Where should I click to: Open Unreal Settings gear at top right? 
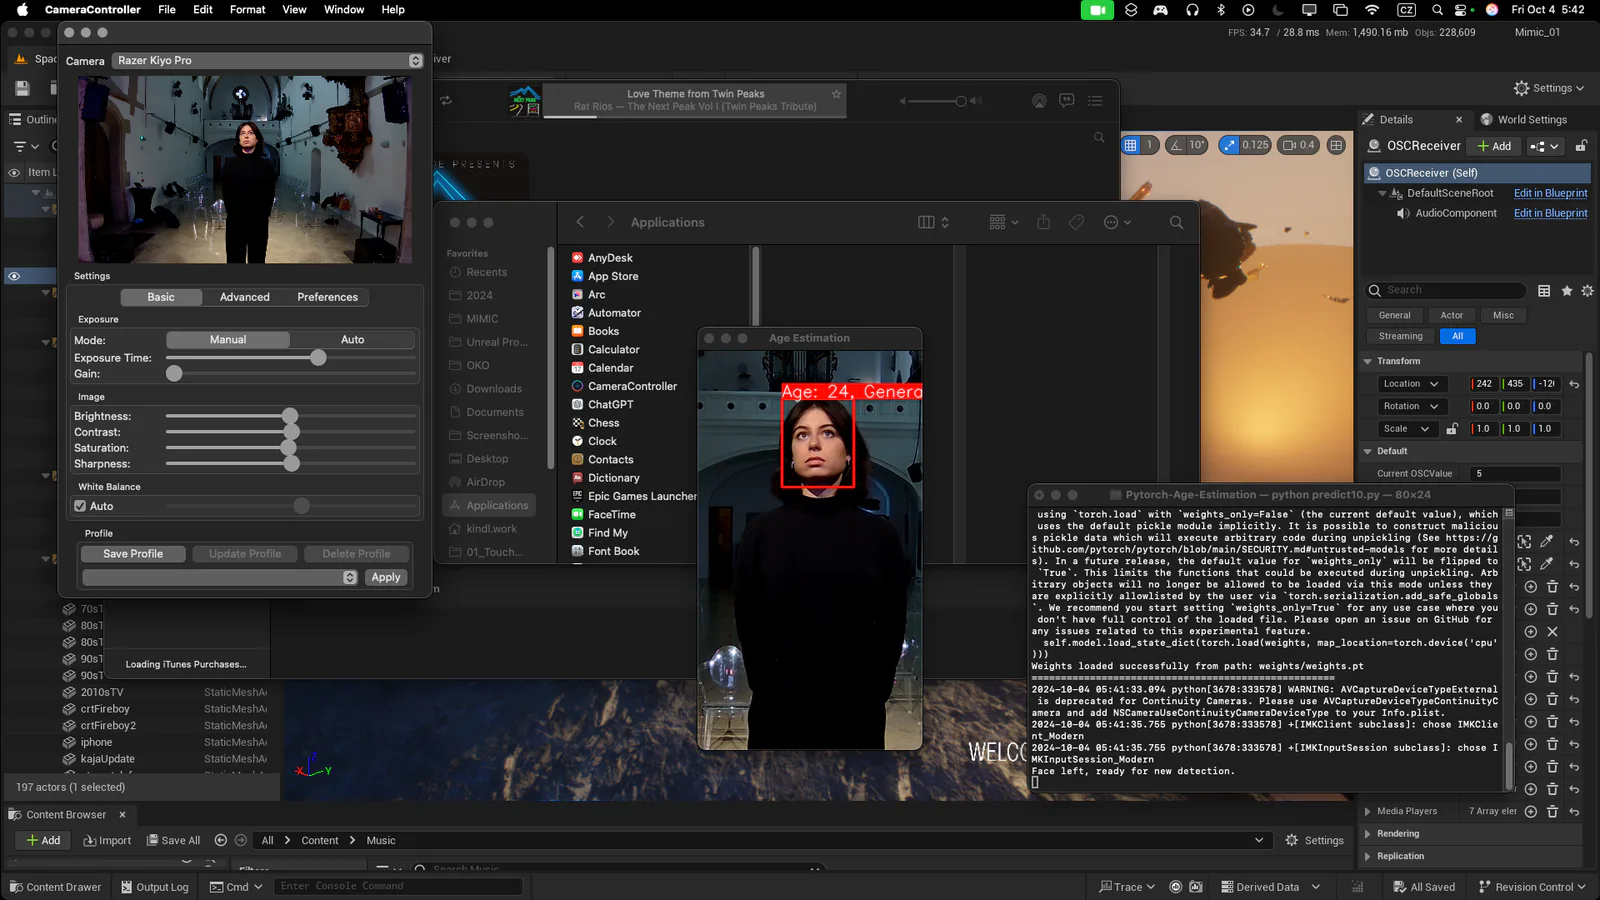click(1549, 88)
